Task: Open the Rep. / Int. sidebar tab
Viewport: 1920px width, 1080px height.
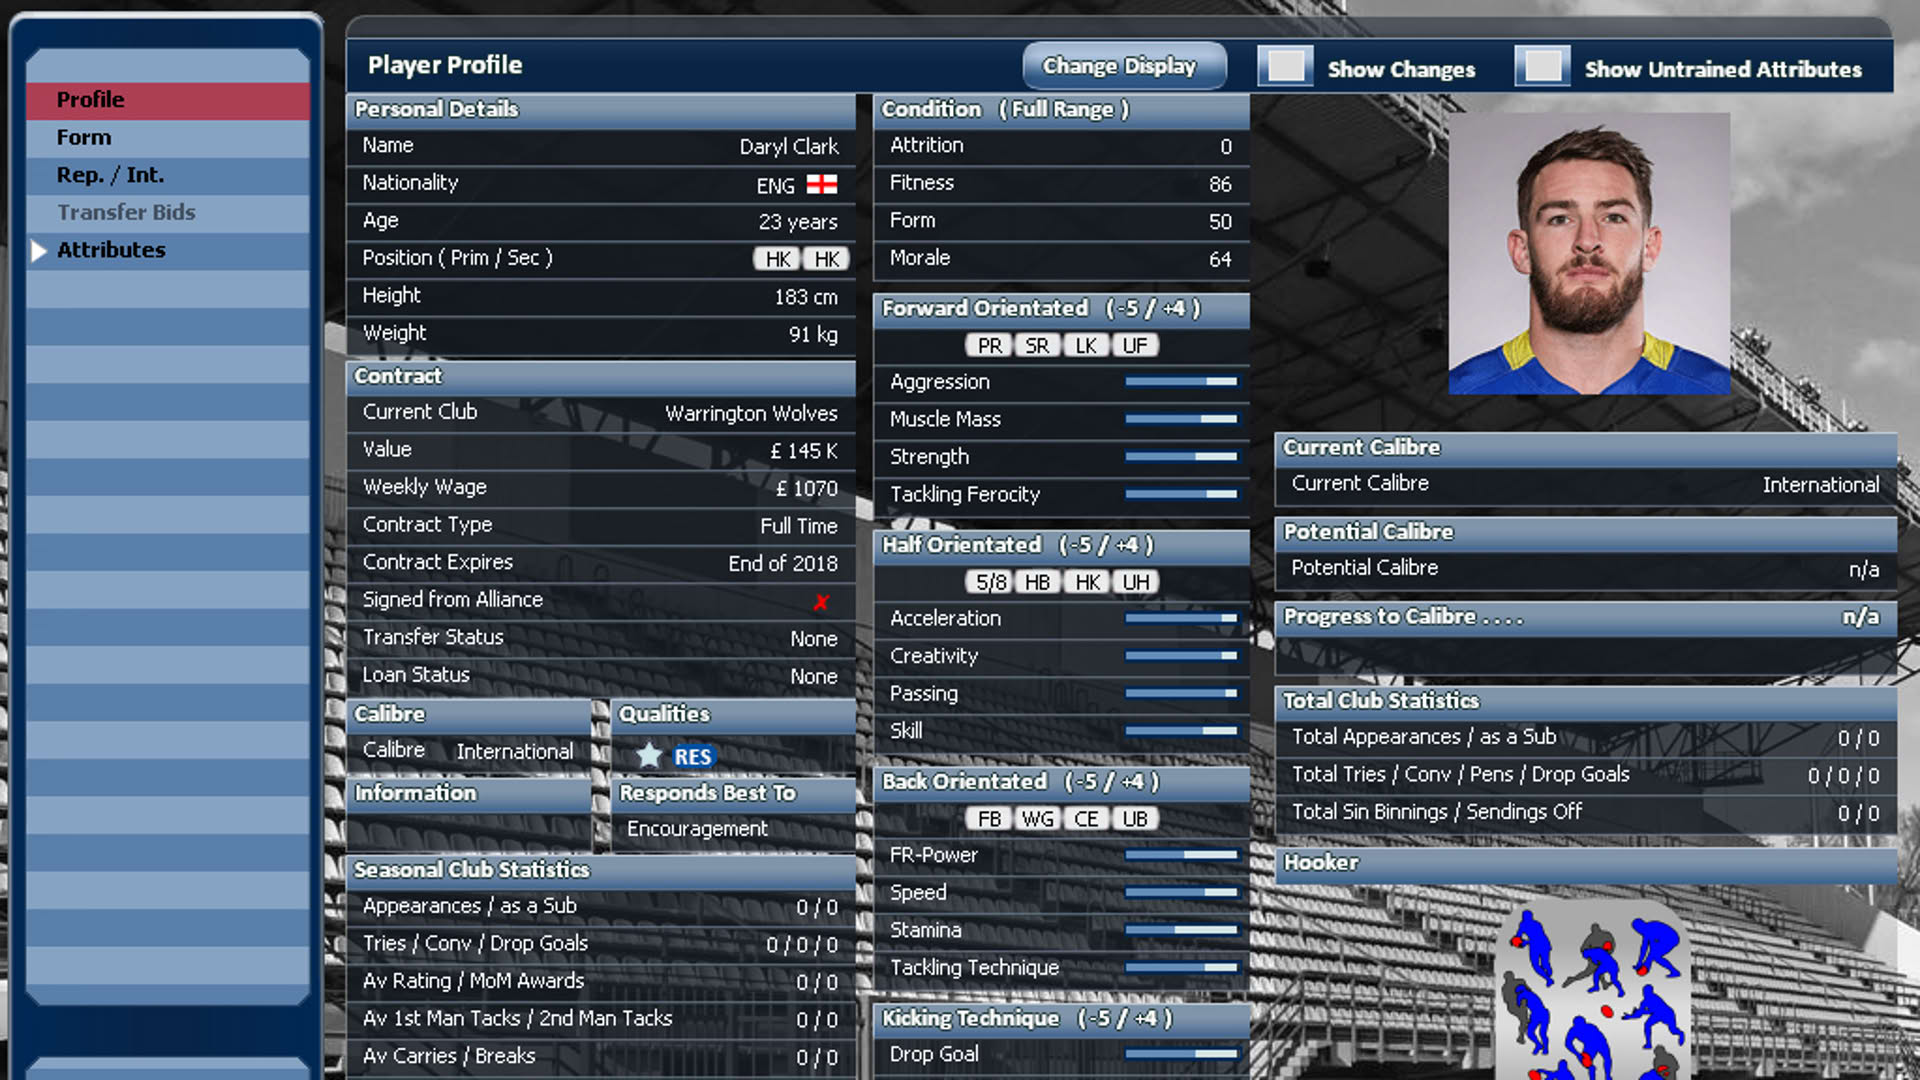Action: pyautogui.click(x=168, y=175)
